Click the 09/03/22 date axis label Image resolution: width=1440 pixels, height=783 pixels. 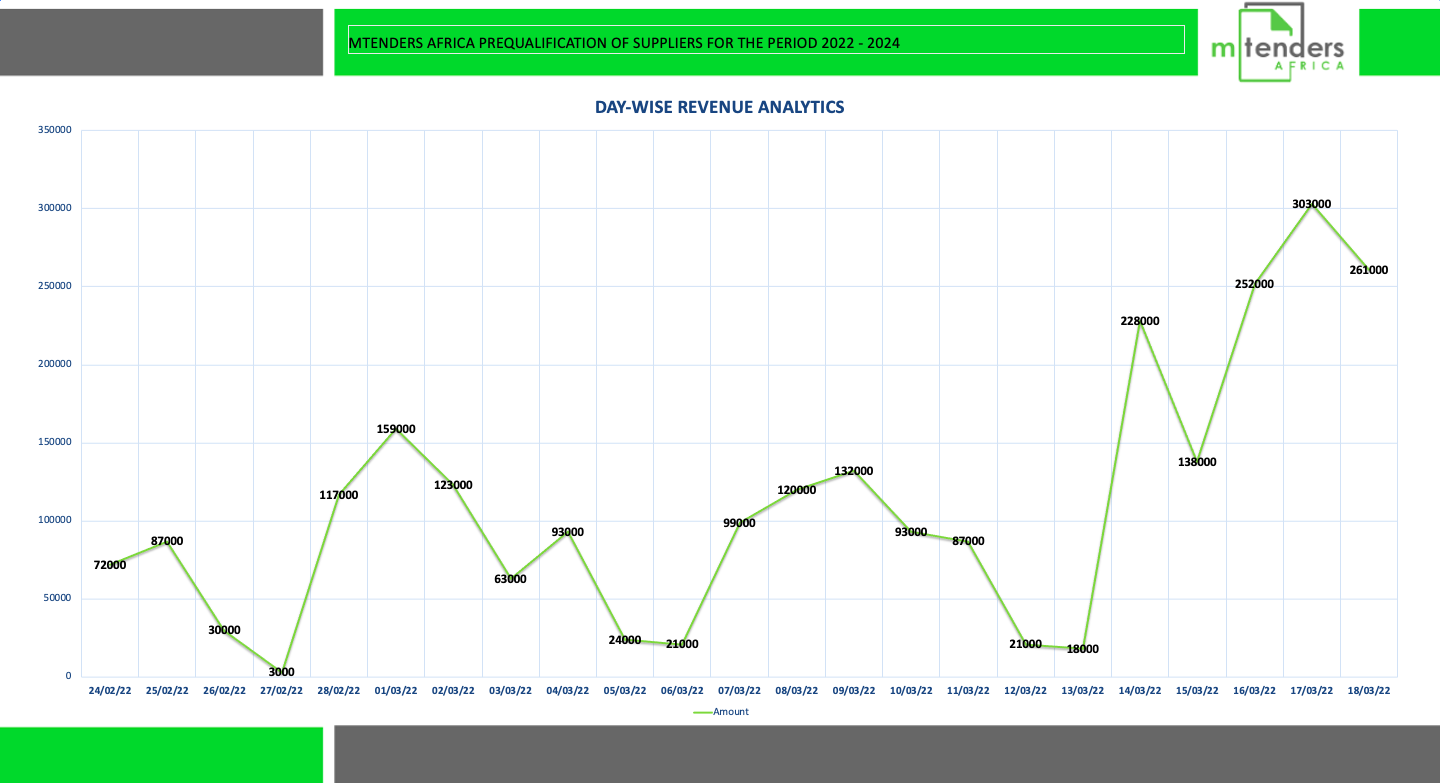854,690
